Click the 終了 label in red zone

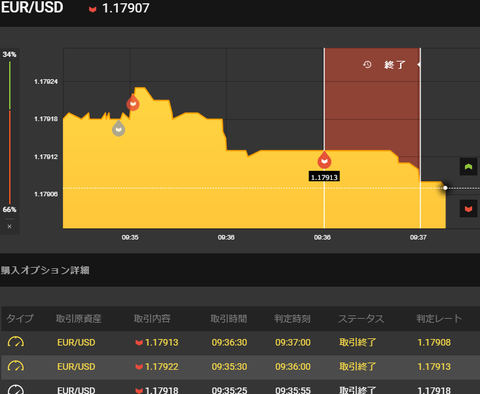tap(394, 65)
